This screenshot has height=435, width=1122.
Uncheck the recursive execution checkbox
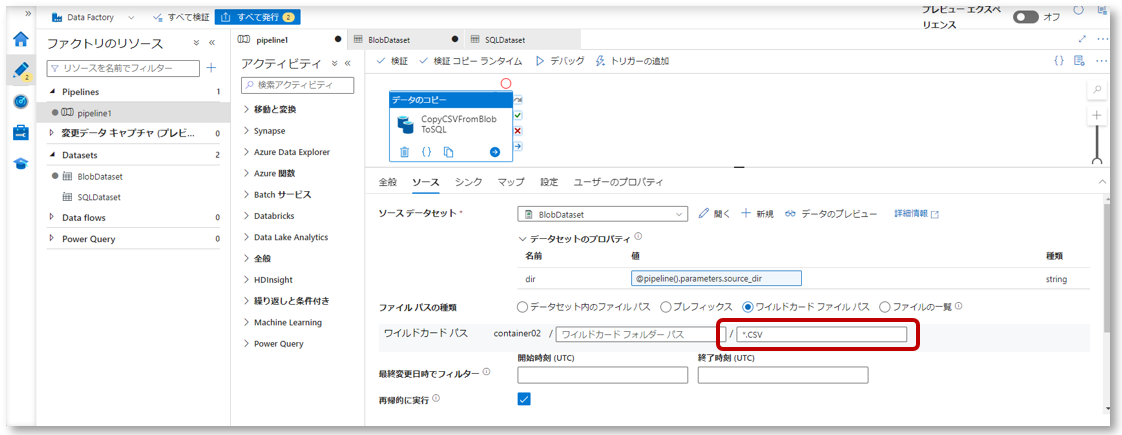[x=524, y=399]
